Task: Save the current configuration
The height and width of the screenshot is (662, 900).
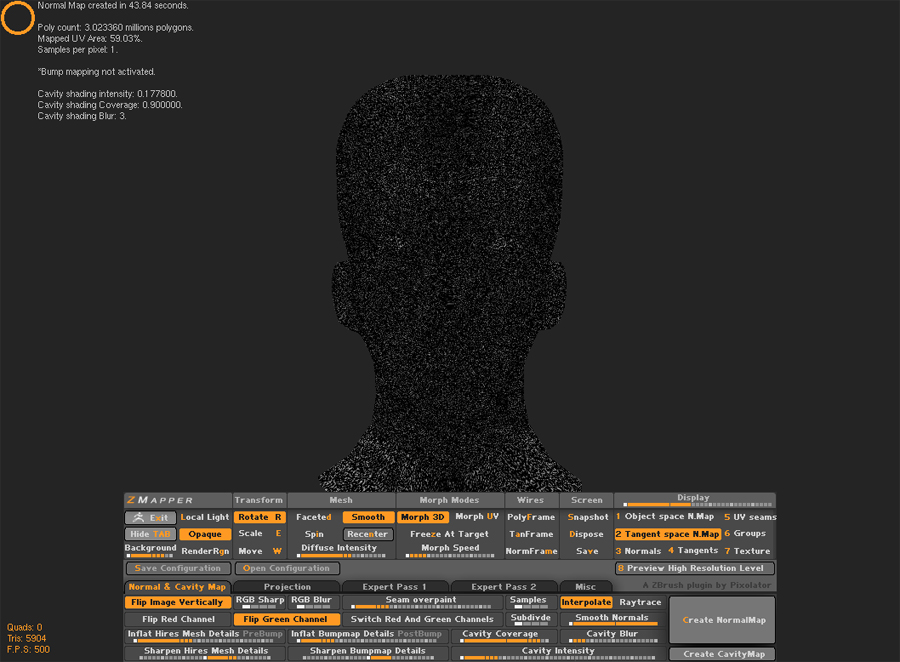Action: (x=178, y=568)
